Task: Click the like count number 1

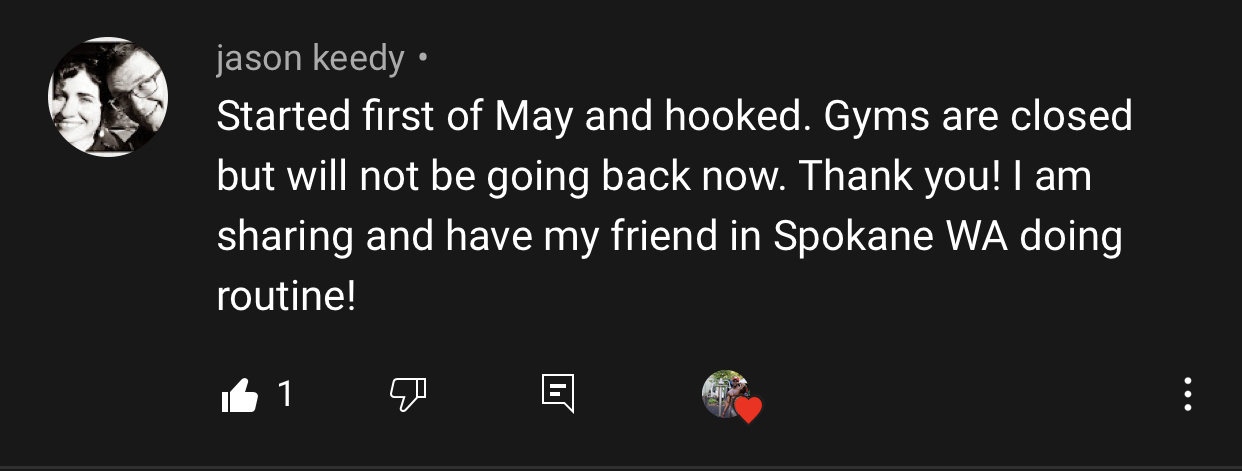Action: (285, 394)
